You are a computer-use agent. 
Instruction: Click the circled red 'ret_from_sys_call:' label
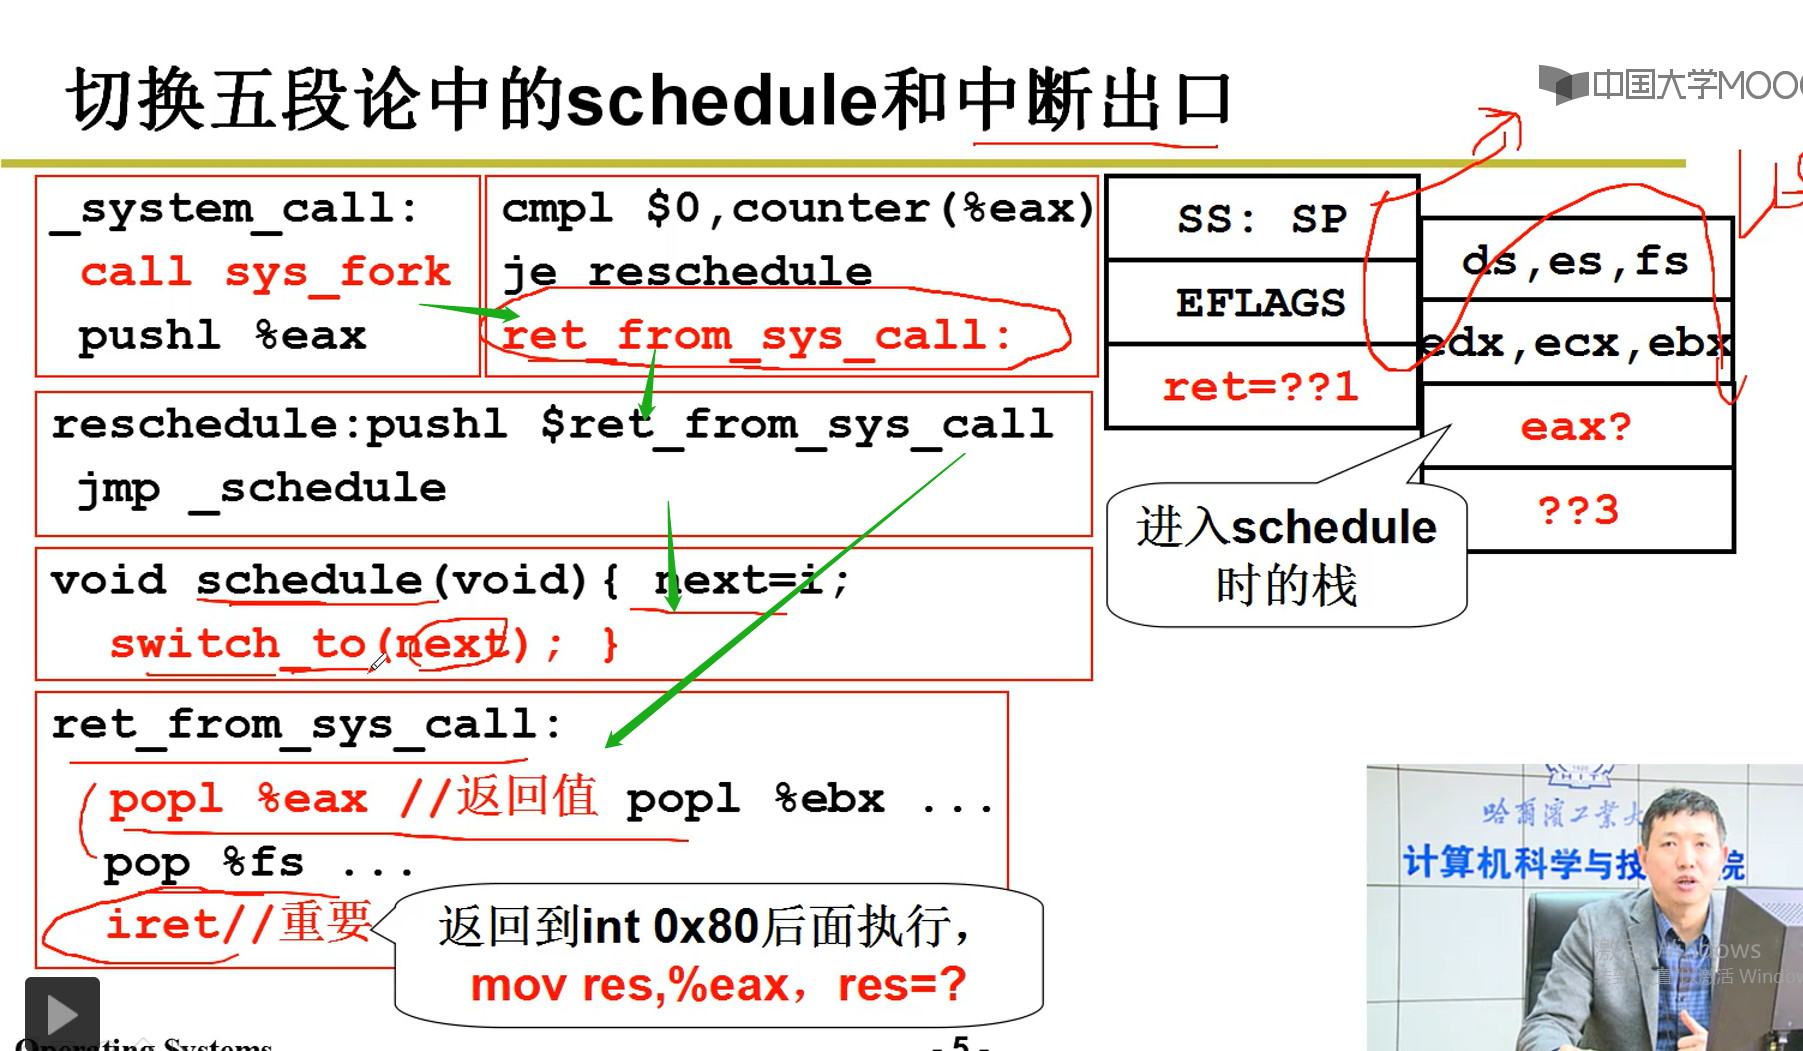click(757, 335)
